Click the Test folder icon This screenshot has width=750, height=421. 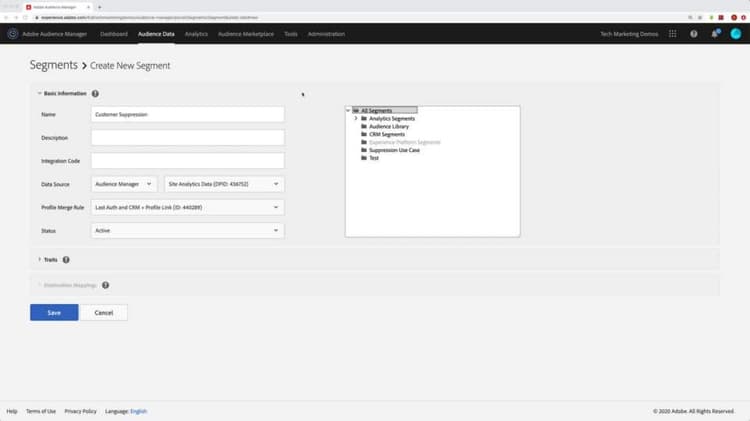point(364,157)
